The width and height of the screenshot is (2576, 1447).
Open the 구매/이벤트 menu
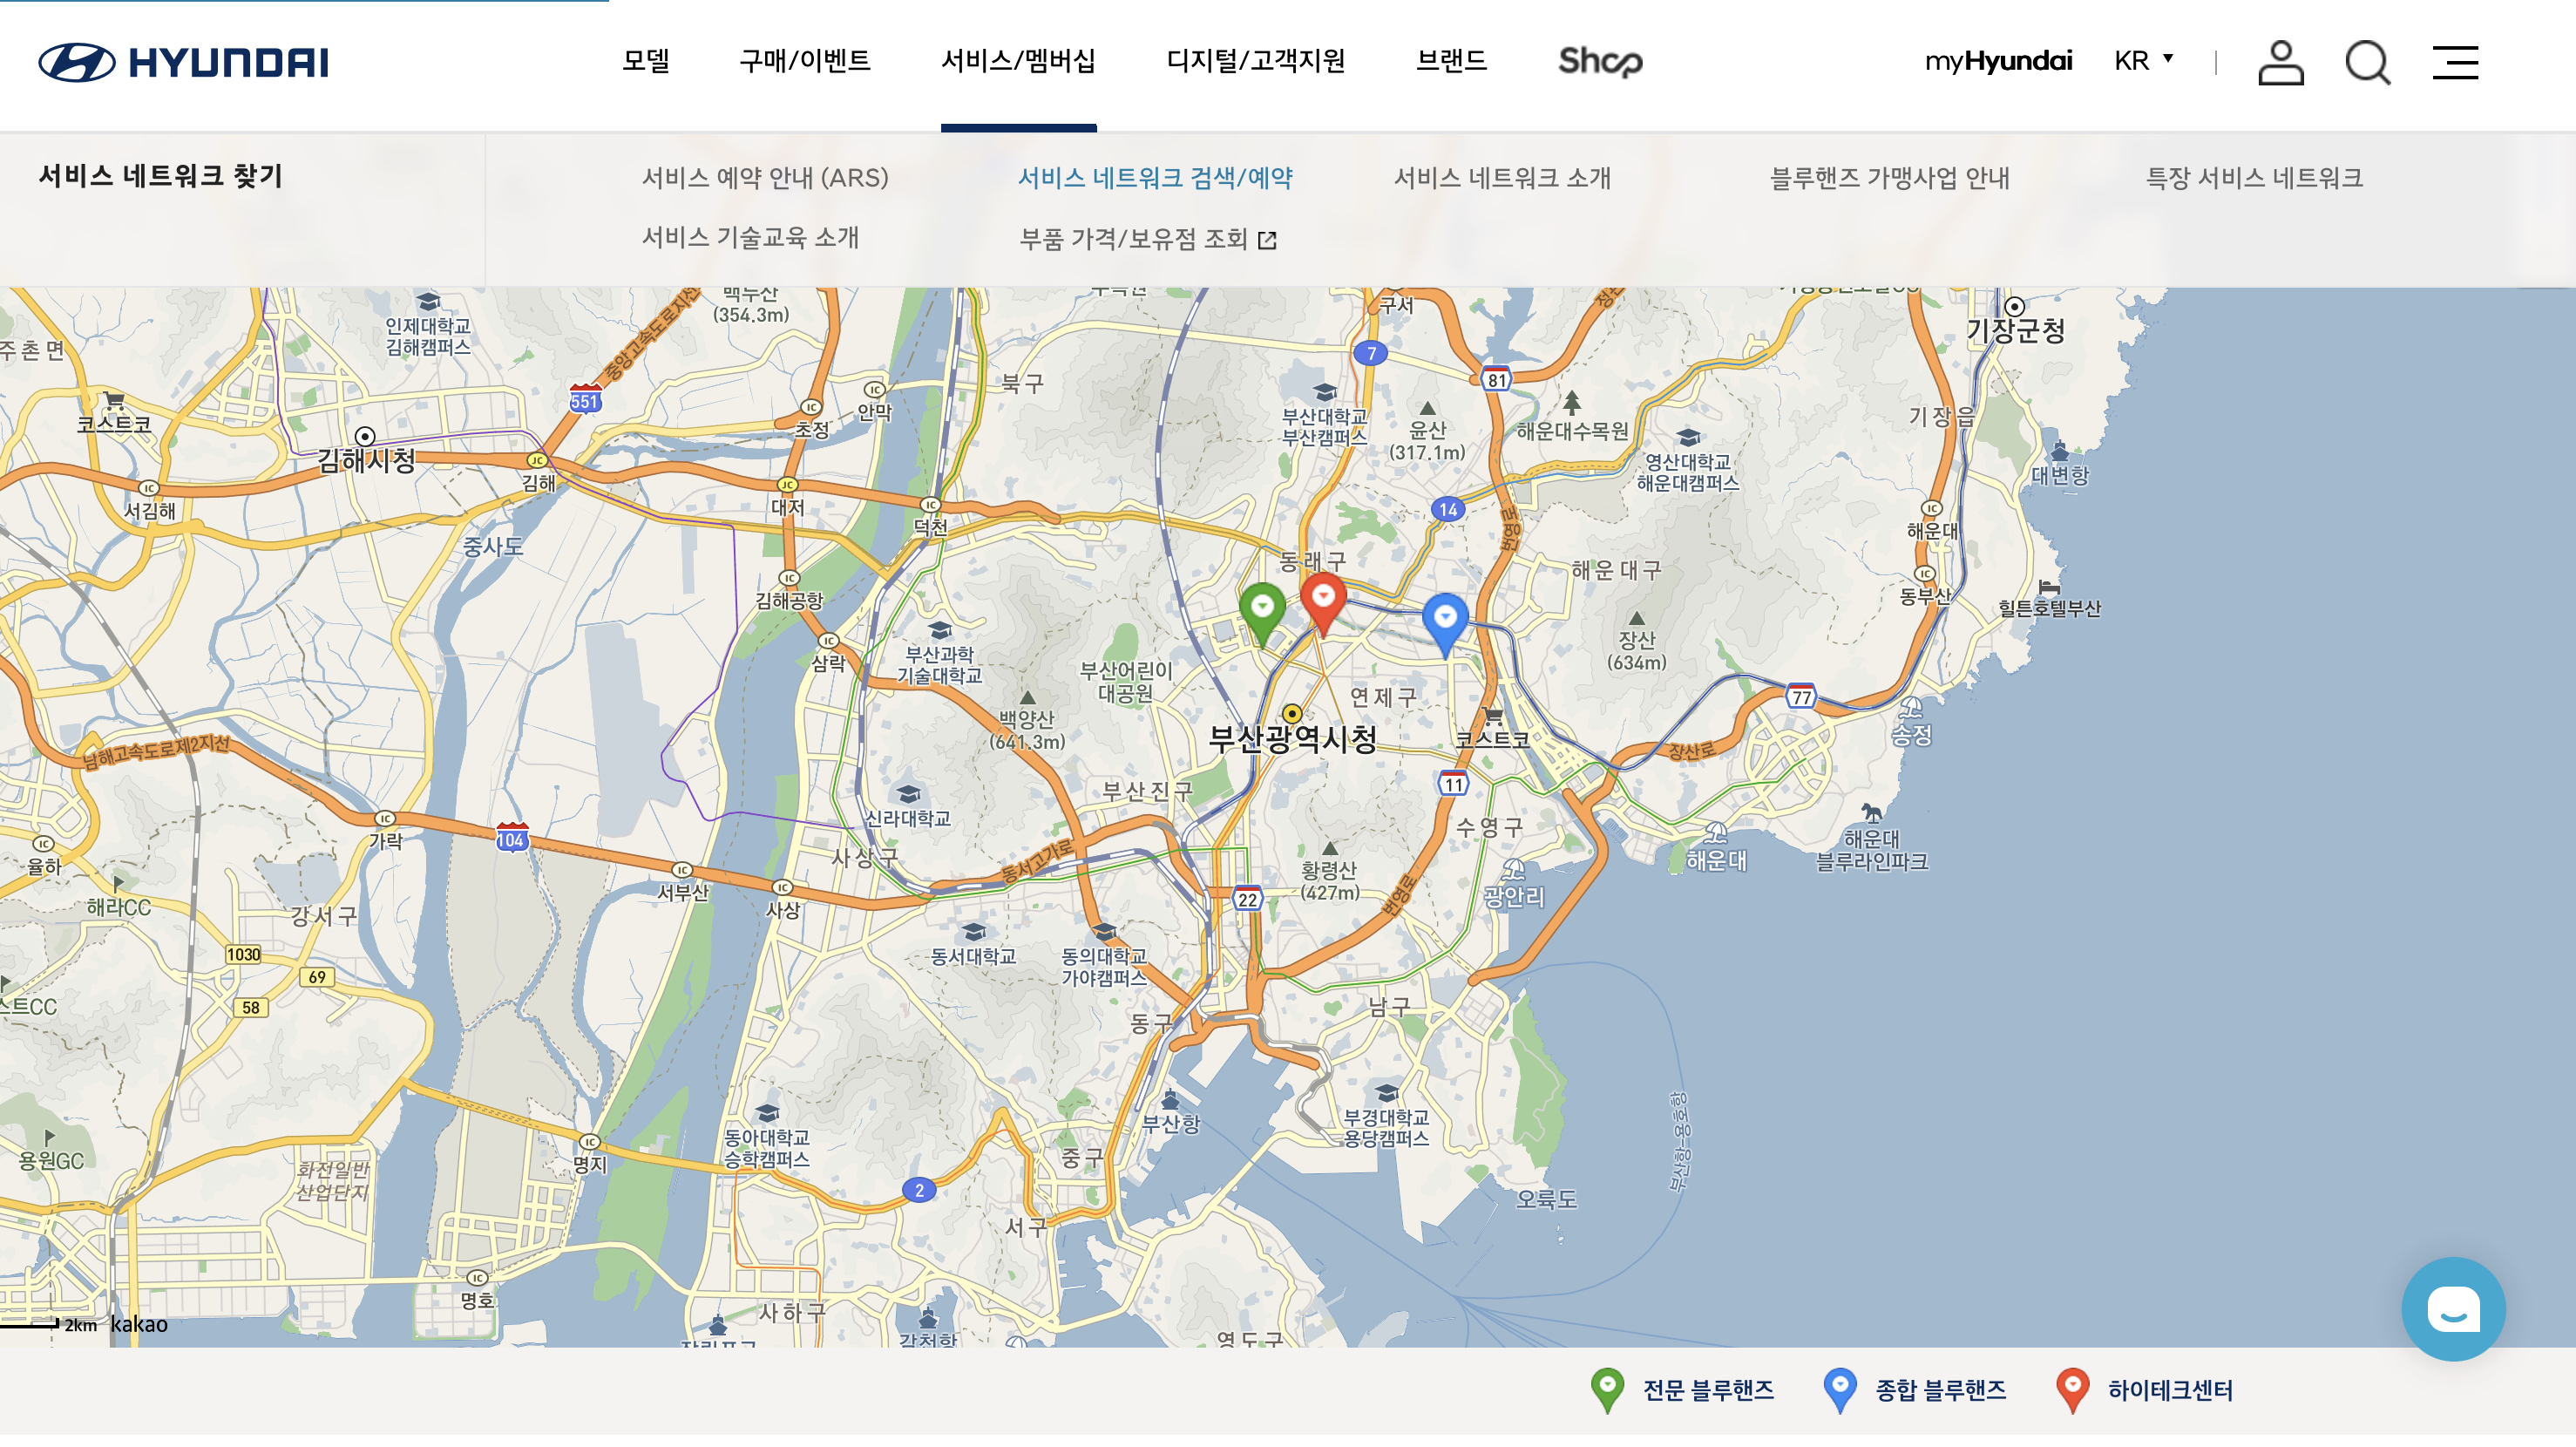[805, 61]
